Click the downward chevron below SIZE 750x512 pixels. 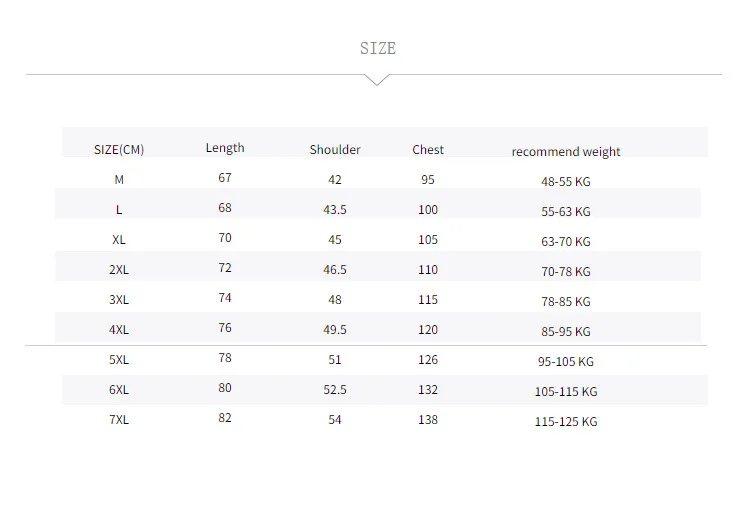pyautogui.click(x=377, y=80)
